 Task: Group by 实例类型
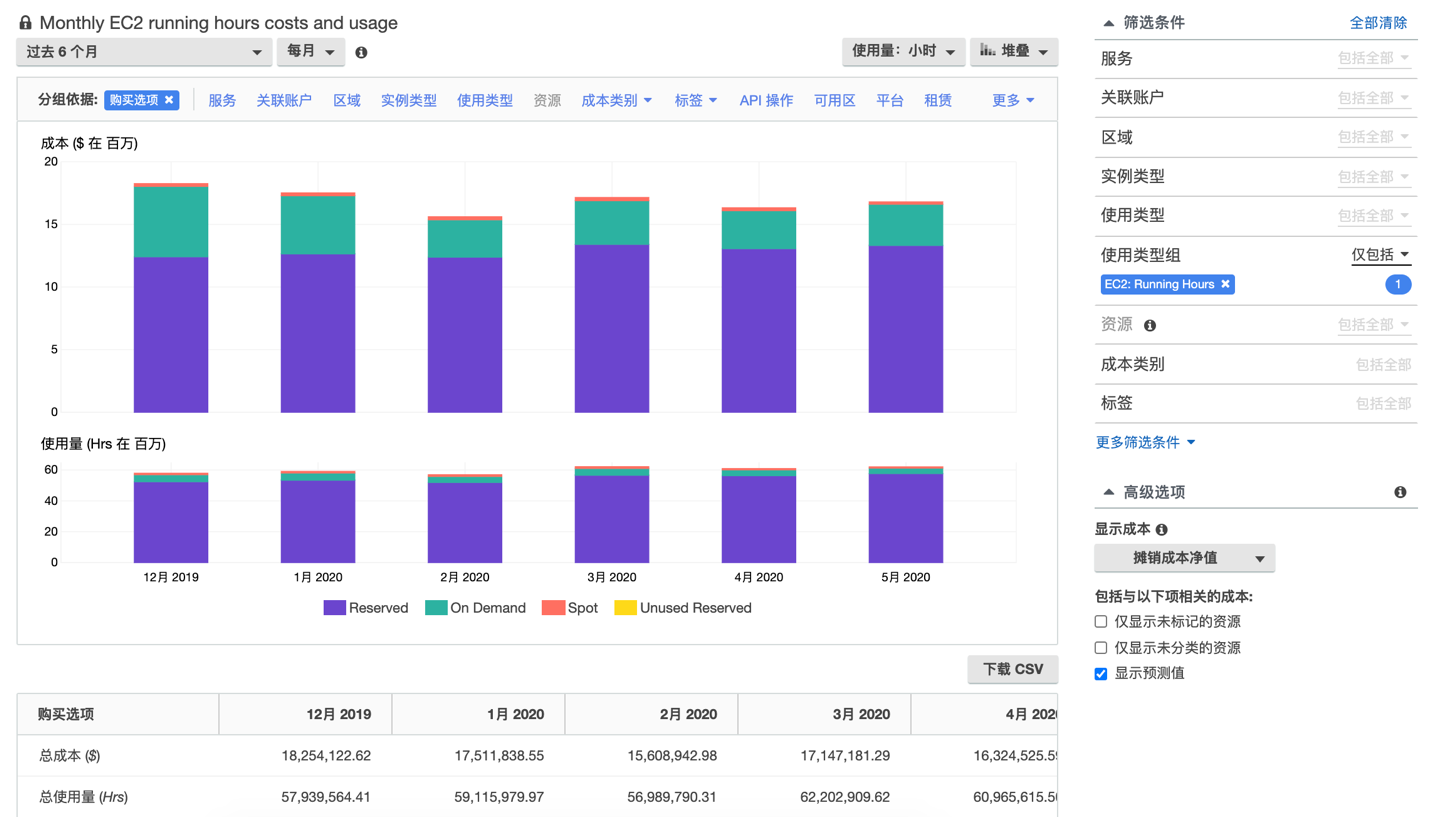tap(408, 100)
